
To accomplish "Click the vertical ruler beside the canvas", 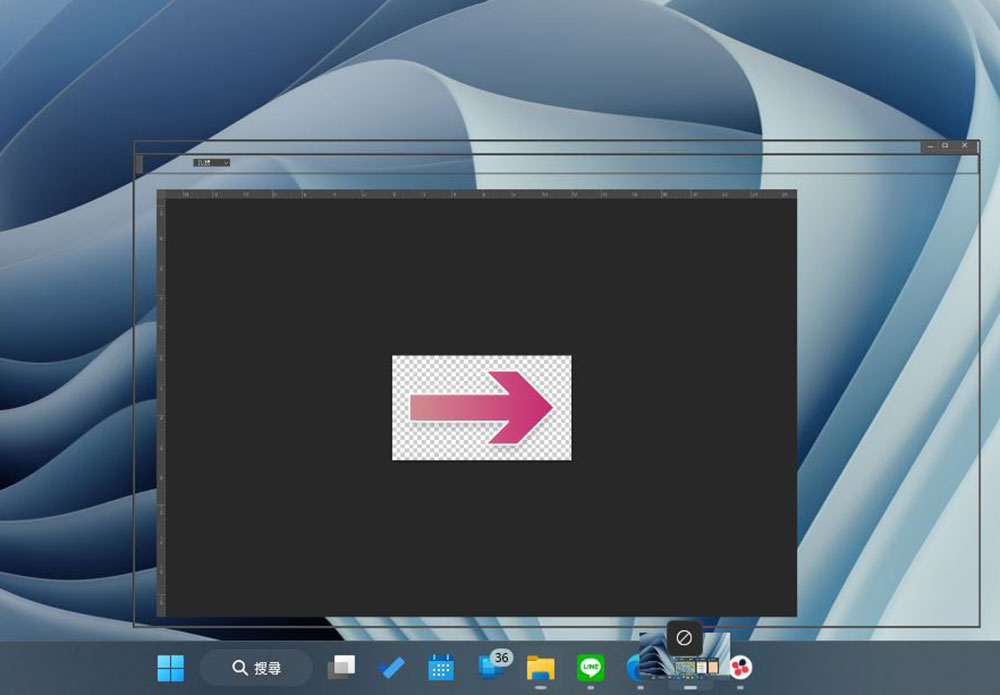I will coord(161,407).
